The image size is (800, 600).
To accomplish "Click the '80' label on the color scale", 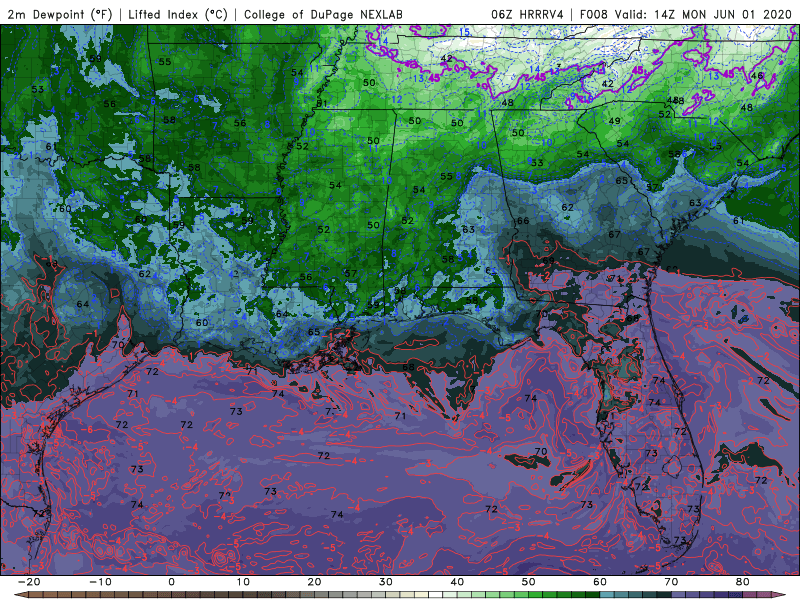I will click(x=743, y=582).
